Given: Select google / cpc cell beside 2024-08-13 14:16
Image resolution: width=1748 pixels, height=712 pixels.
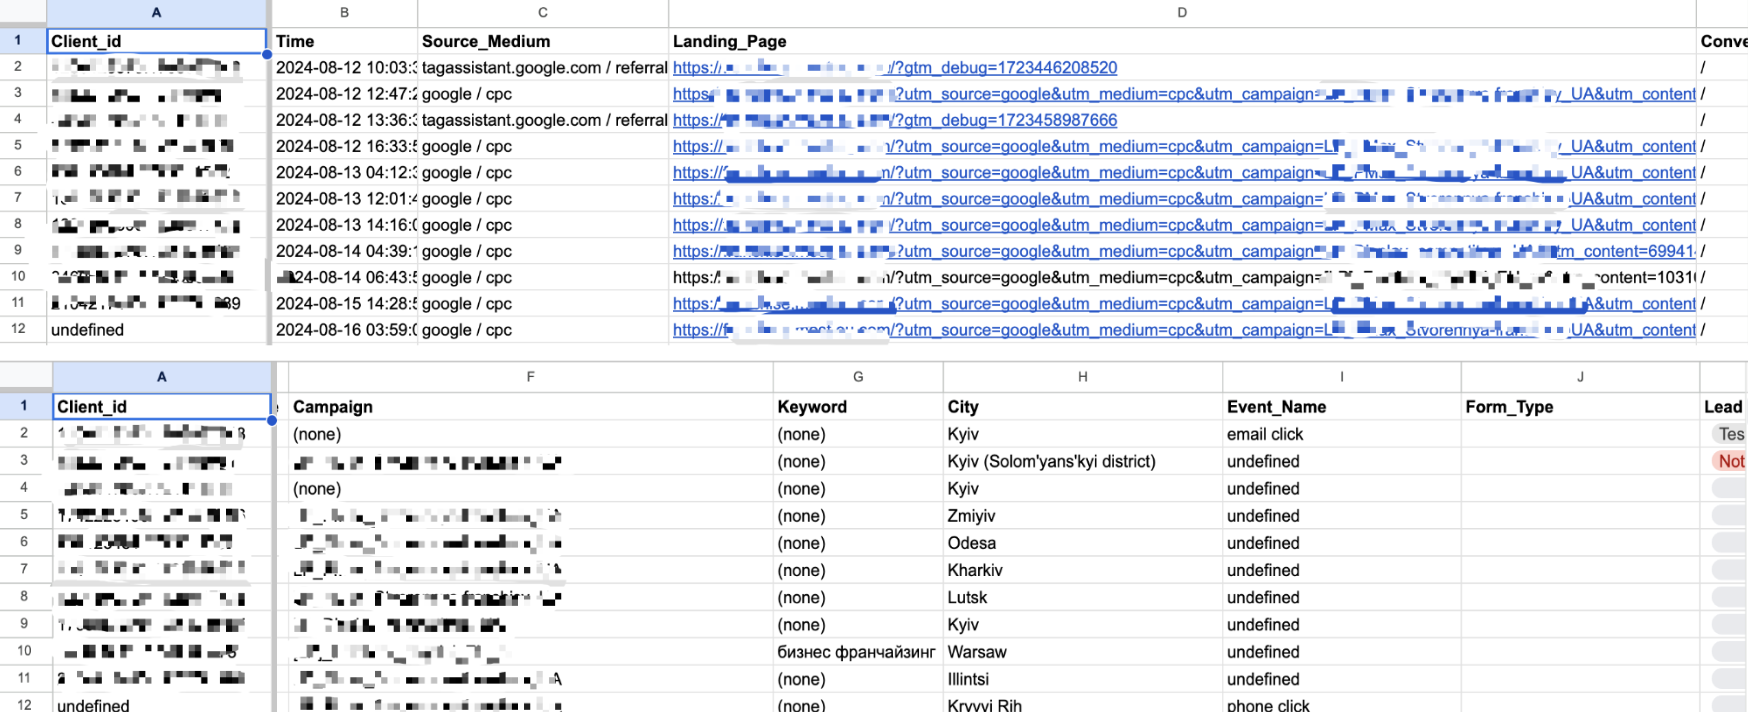Looking at the screenshot, I should click(x=543, y=225).
